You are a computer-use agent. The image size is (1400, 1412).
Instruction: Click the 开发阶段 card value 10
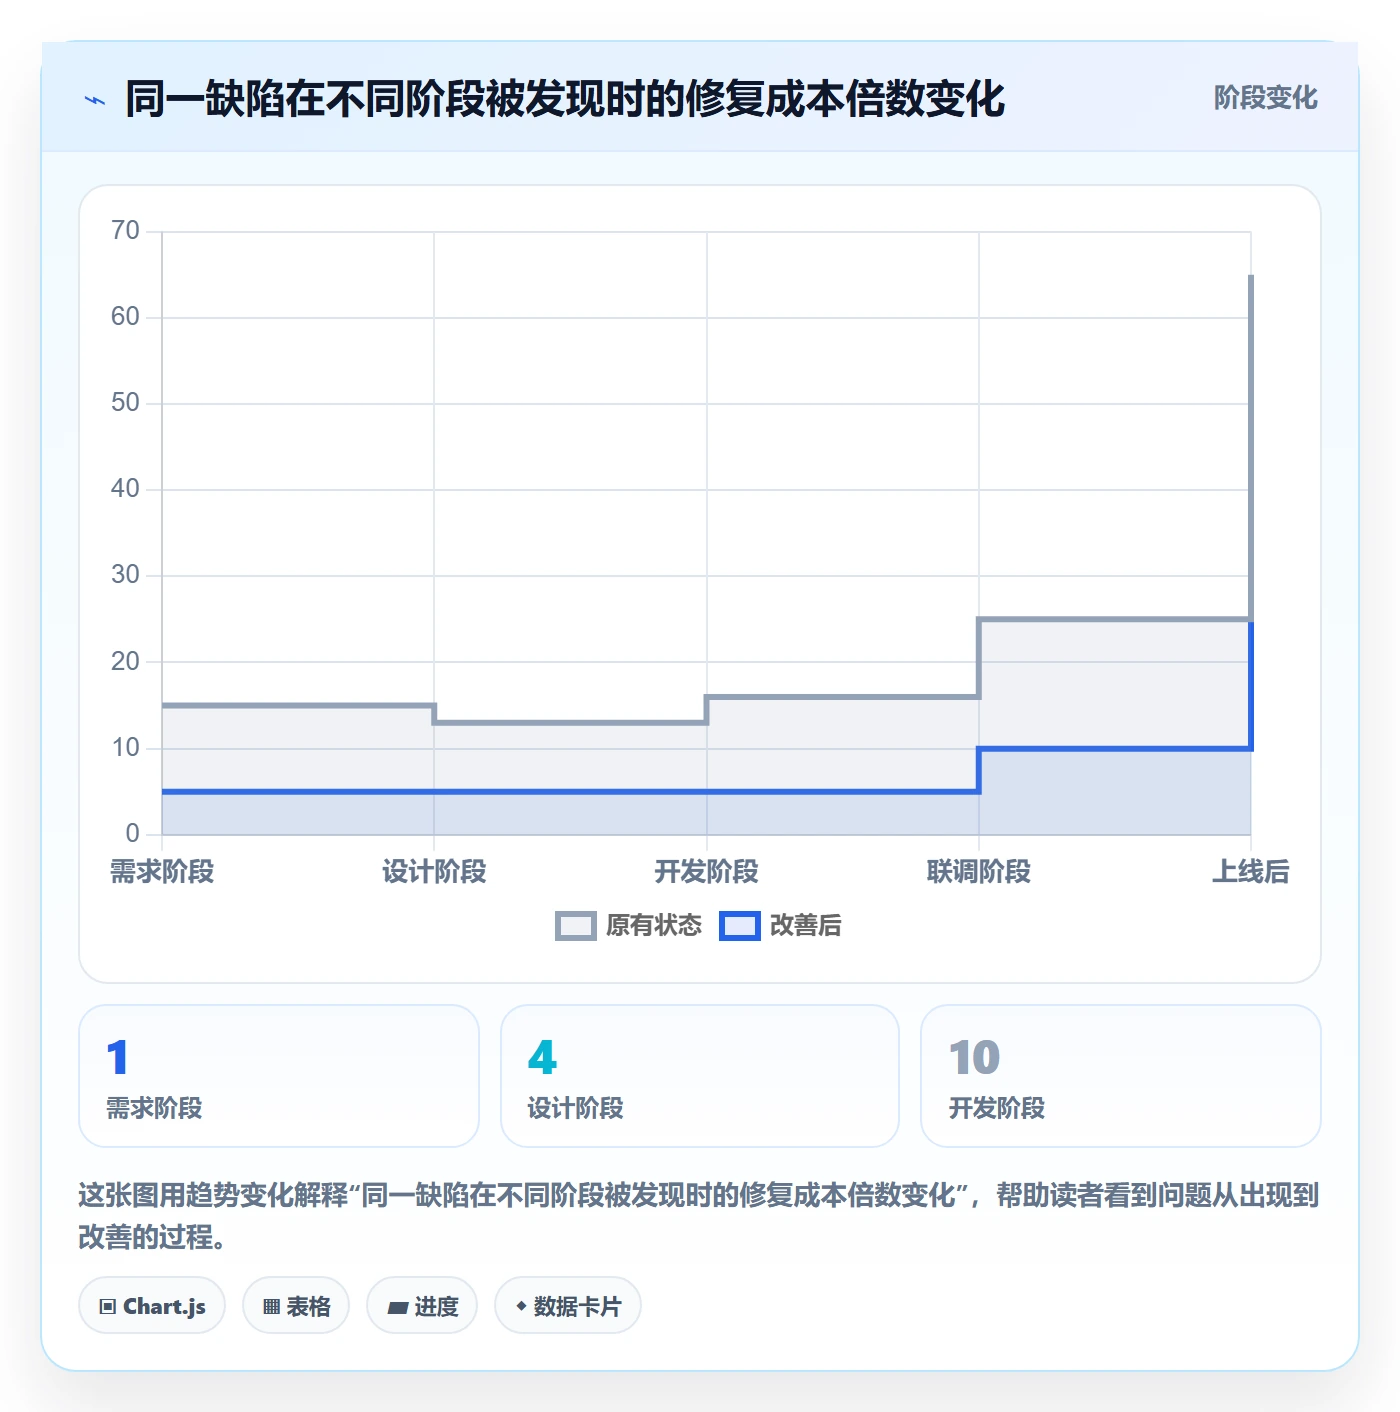(974, 1058)
